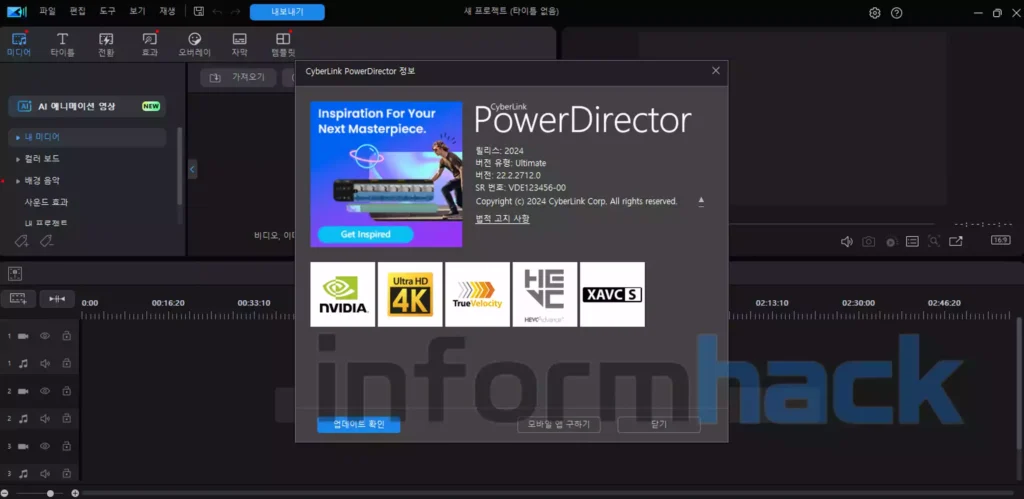Open the 법적 고지 사항 link
This screenshot has height=499, width=1024.
click(x=502, y=218)
